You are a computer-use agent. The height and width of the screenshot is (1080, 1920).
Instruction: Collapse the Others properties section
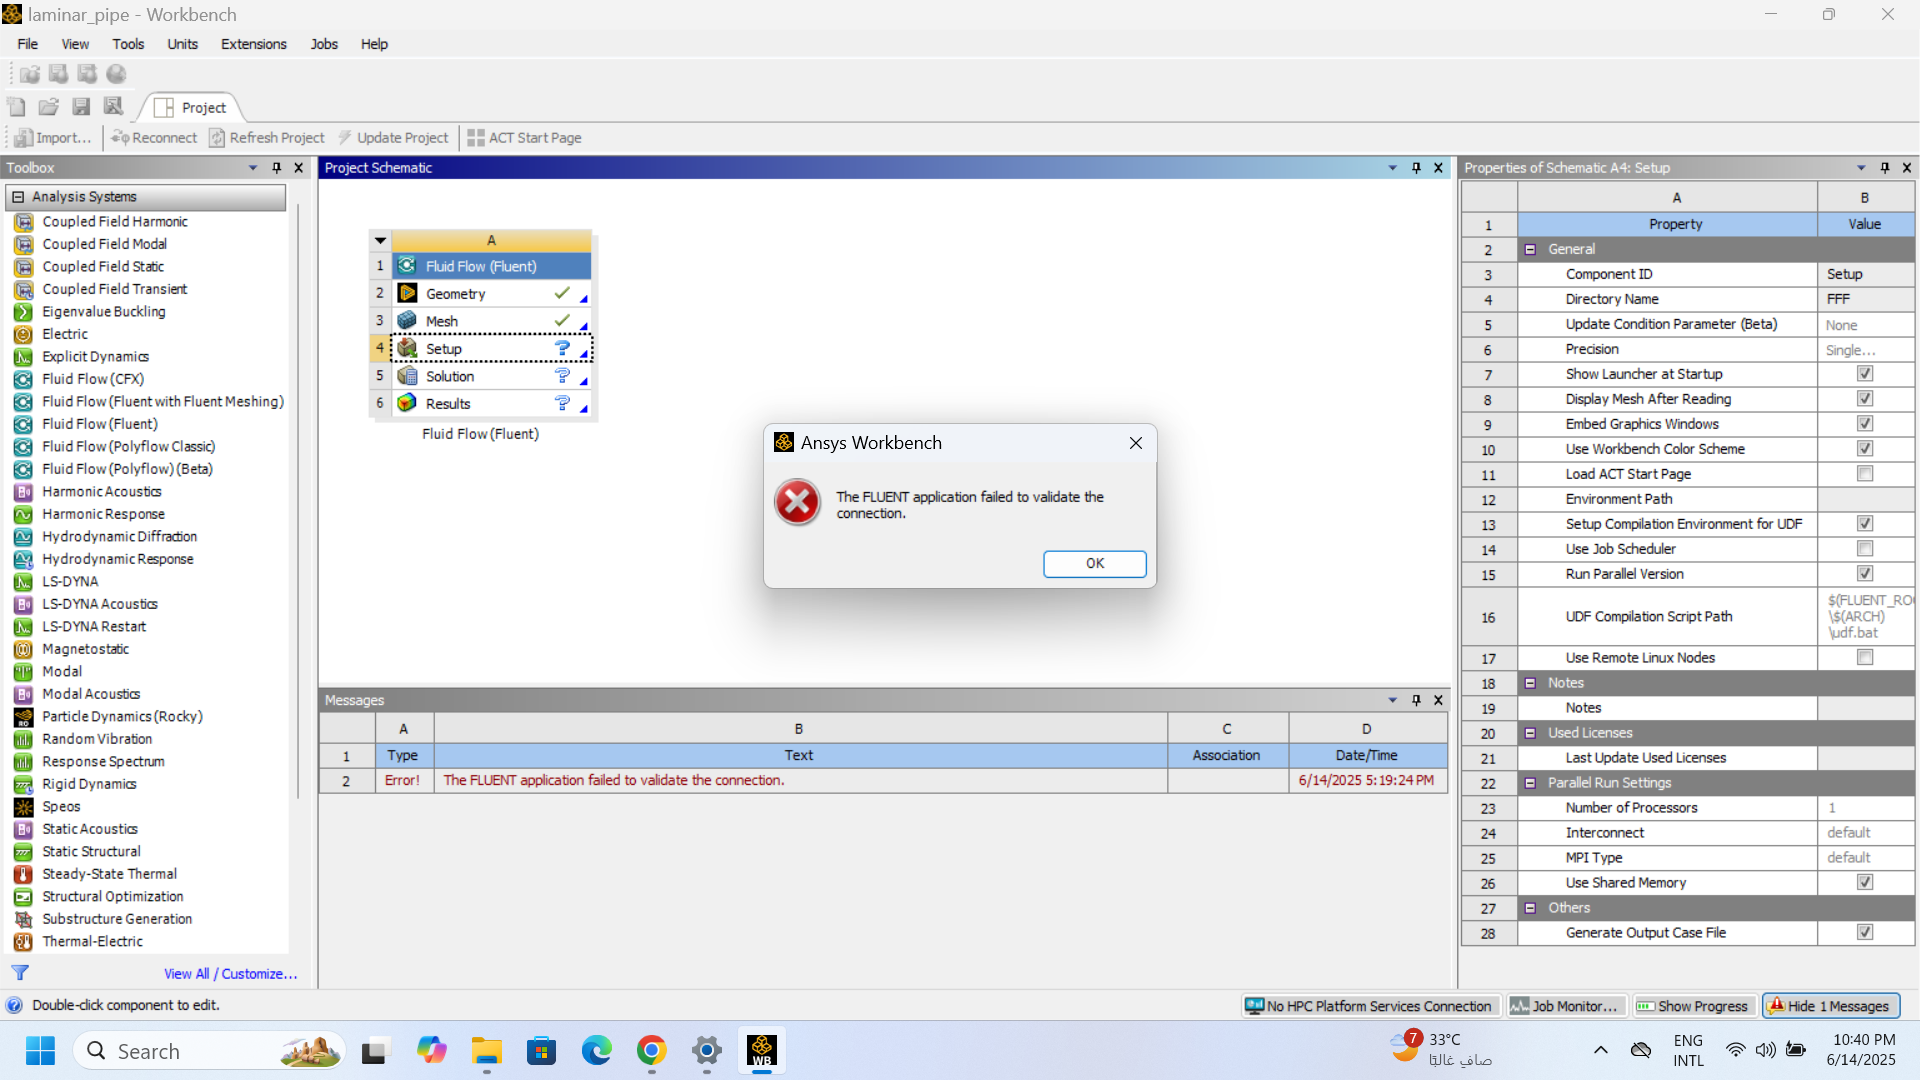pyautogui.click(x=1530, y=908)
